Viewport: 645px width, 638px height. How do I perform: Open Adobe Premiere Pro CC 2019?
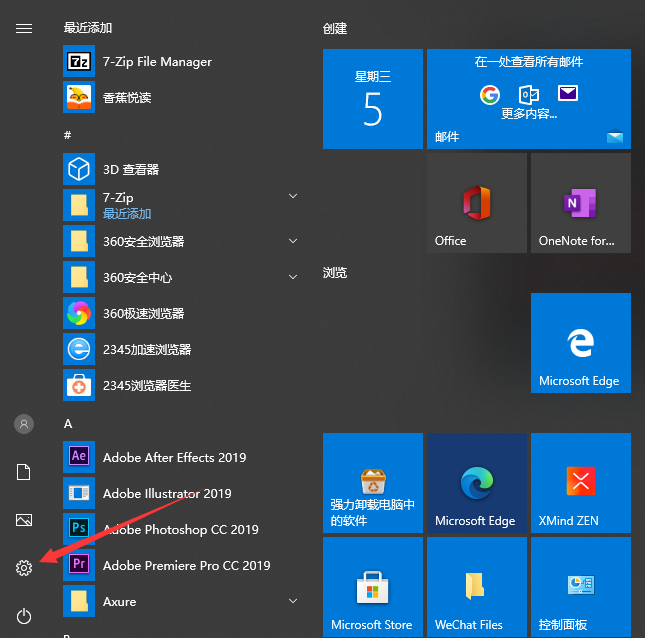pos(186,565)
